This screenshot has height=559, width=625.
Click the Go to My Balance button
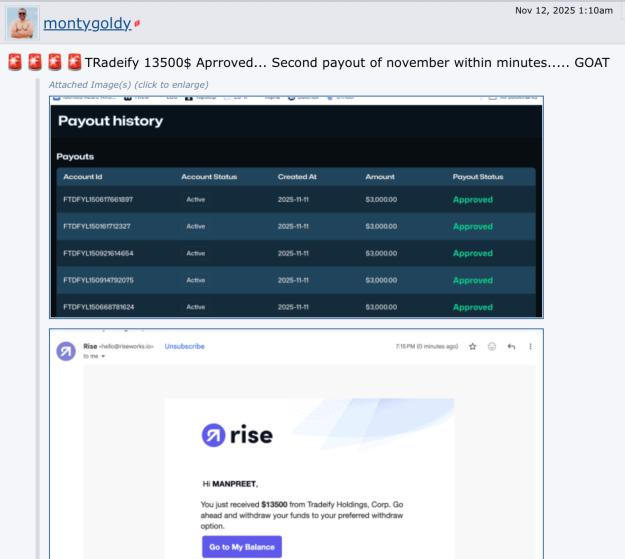(242, 547)
